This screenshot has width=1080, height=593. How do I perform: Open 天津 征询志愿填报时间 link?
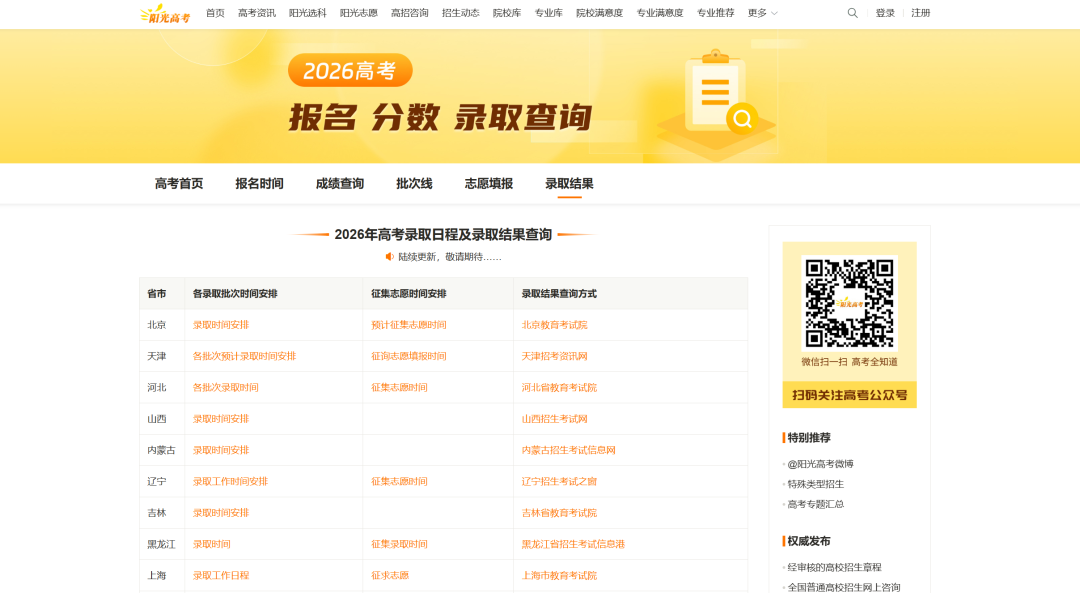pos(408,356)
